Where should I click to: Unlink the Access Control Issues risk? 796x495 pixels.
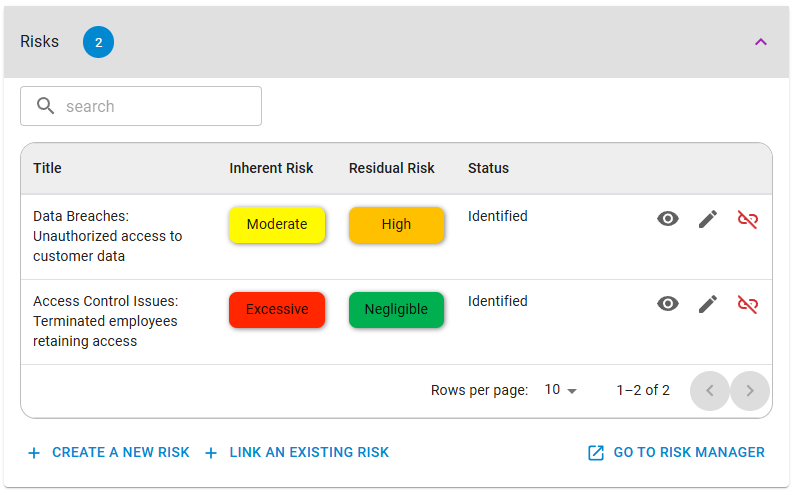click(x=748, y=304)
